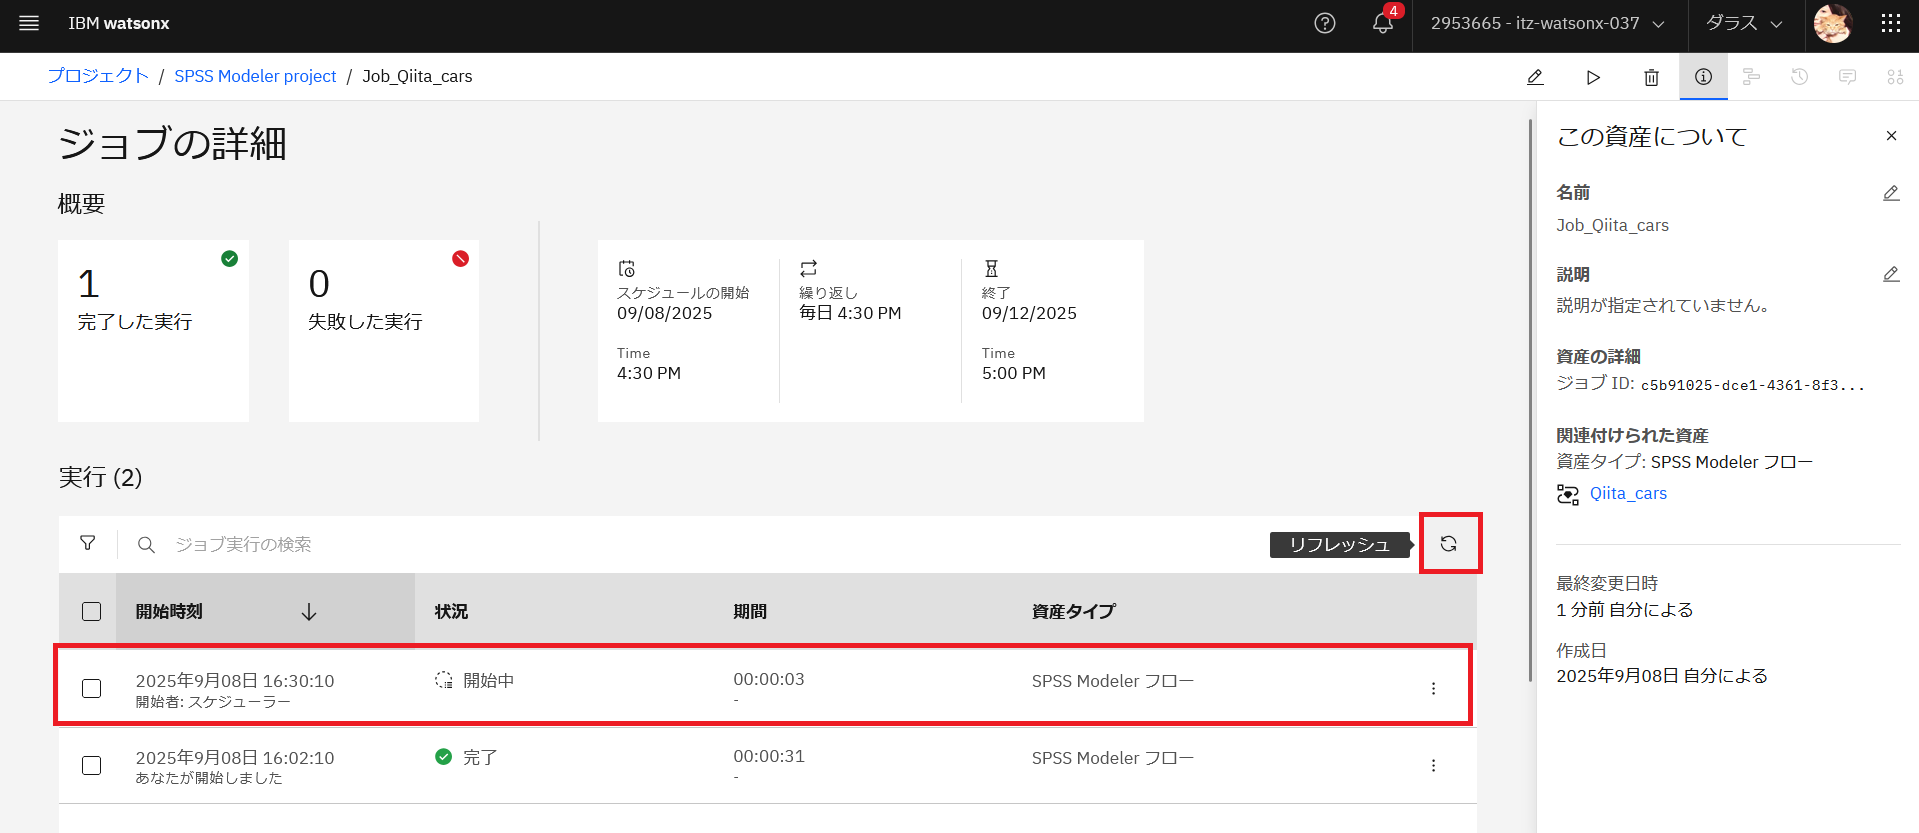Open the lineage/relationship icon in toolbar

(1751, 77)
